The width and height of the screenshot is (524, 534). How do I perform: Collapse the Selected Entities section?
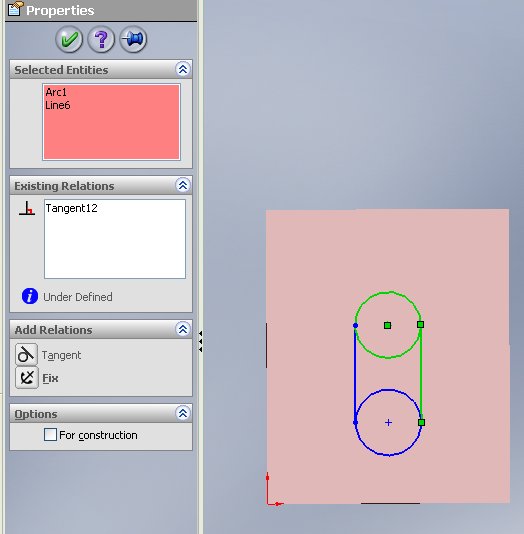click(x=183, y=69)
